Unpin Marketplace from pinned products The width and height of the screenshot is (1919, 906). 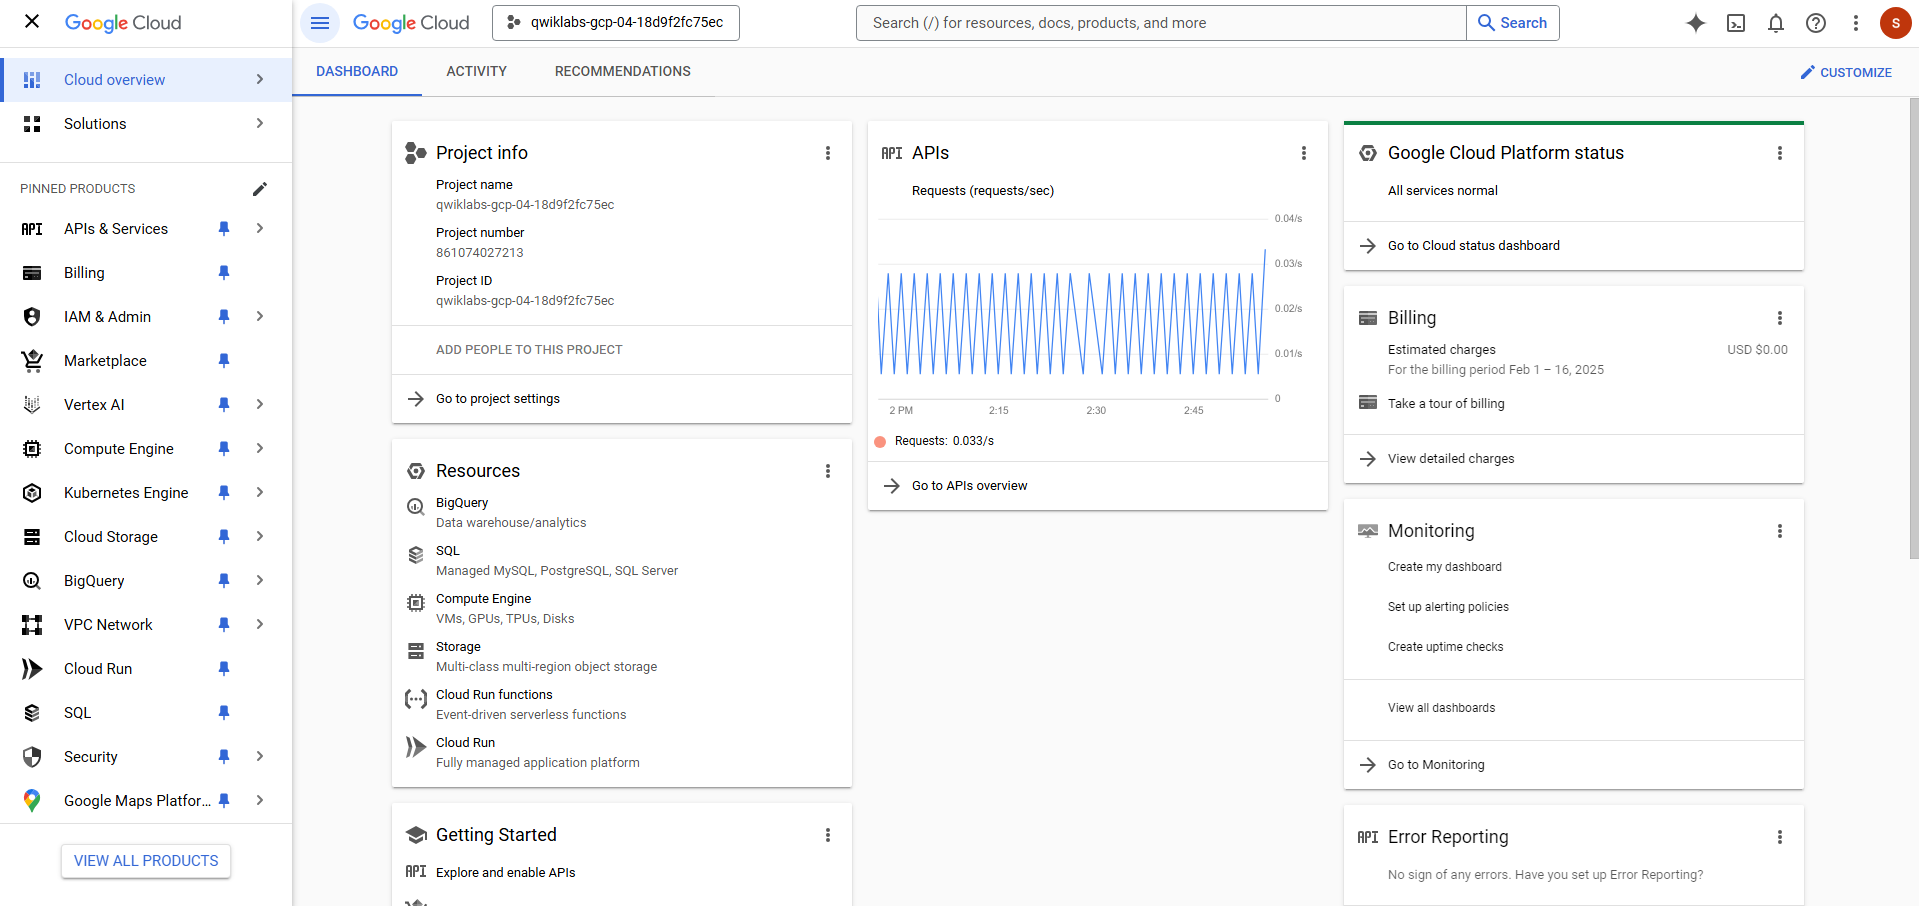click(x=224, y=361)
